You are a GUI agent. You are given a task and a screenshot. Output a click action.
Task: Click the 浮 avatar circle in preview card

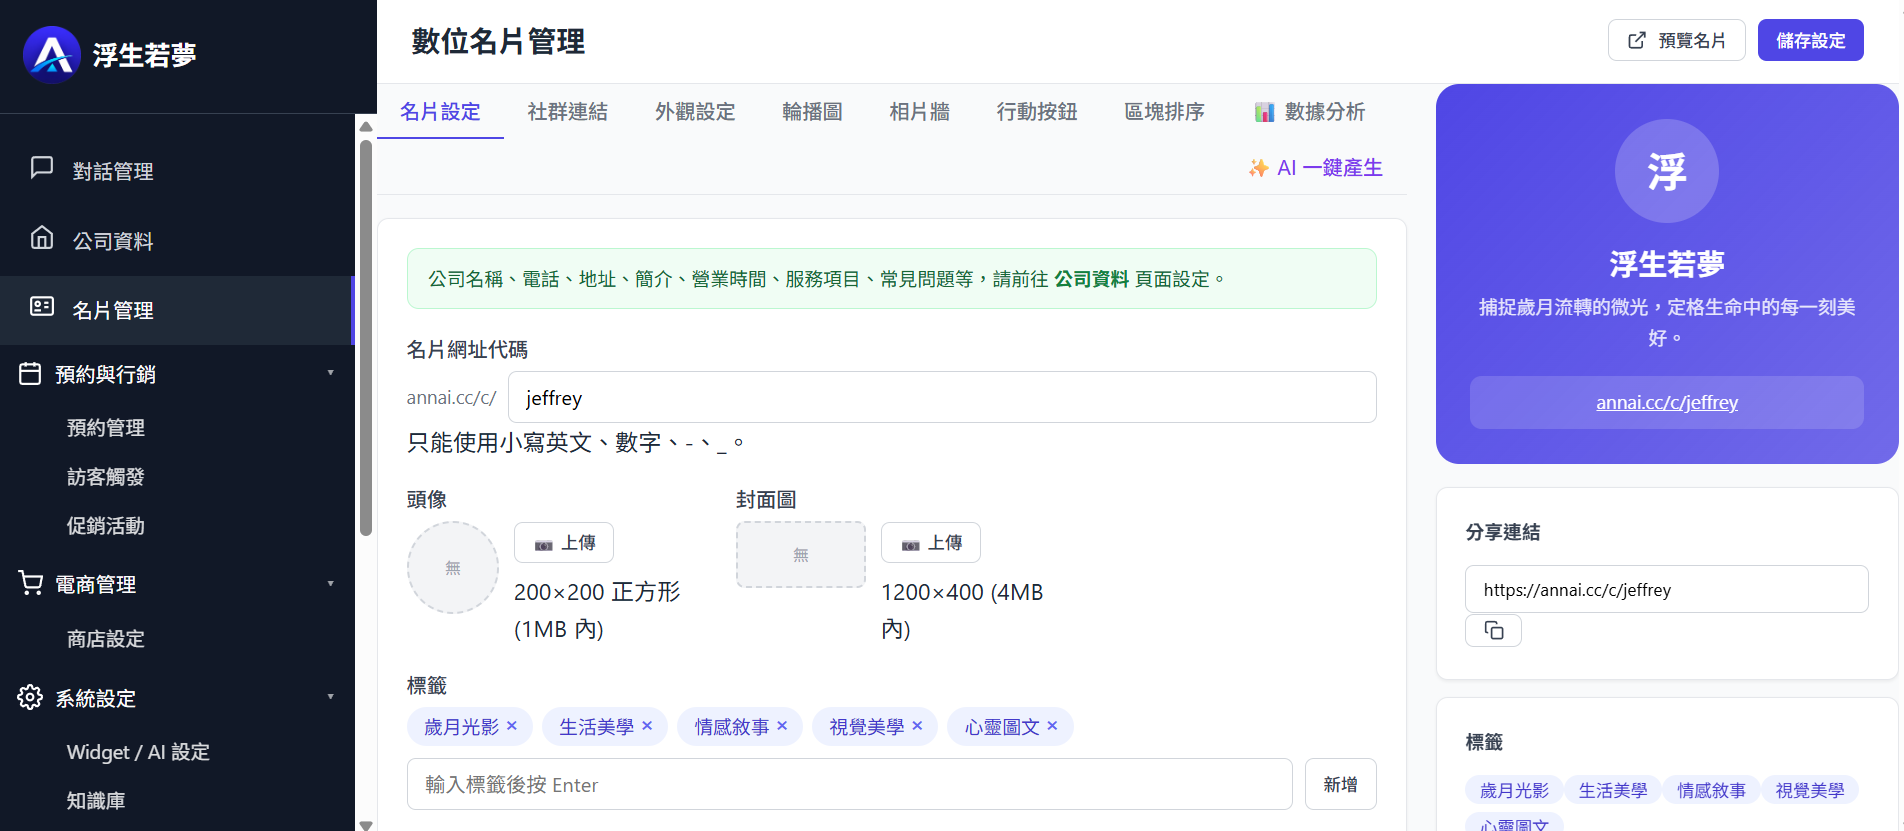tap(1666, 171)
